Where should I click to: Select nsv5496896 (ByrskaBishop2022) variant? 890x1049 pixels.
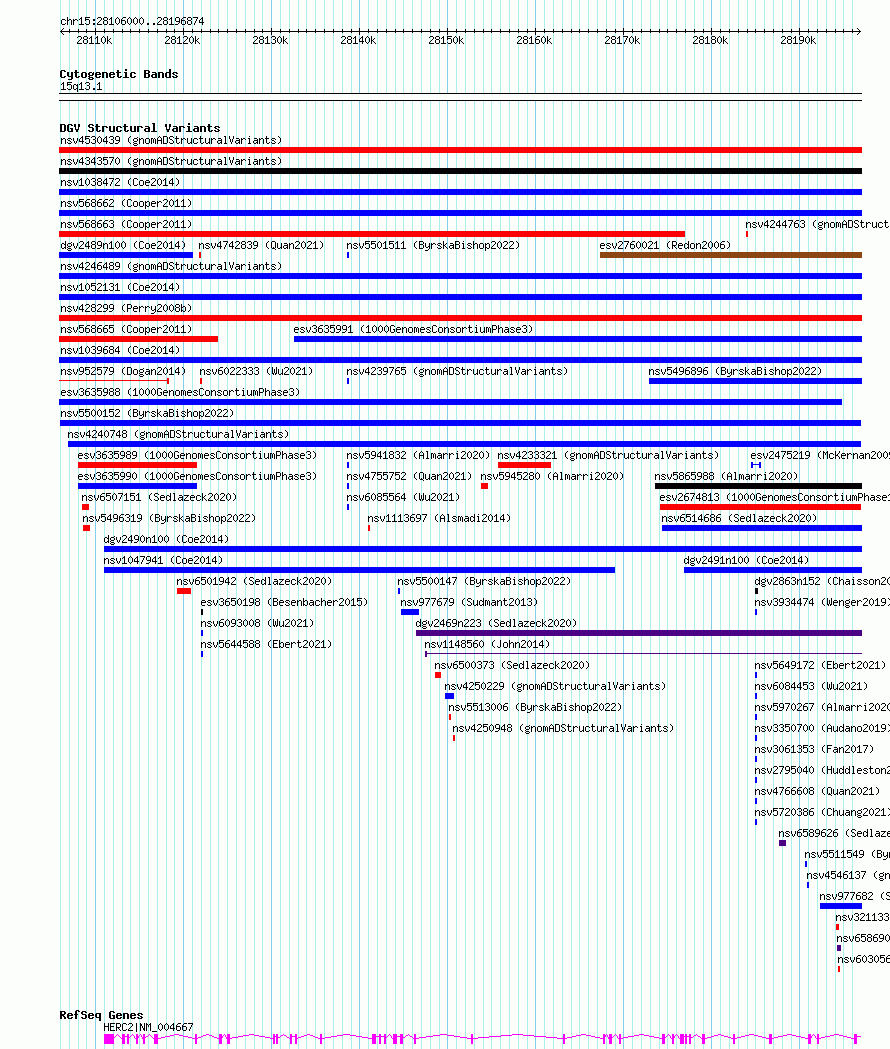coord(735,371)
